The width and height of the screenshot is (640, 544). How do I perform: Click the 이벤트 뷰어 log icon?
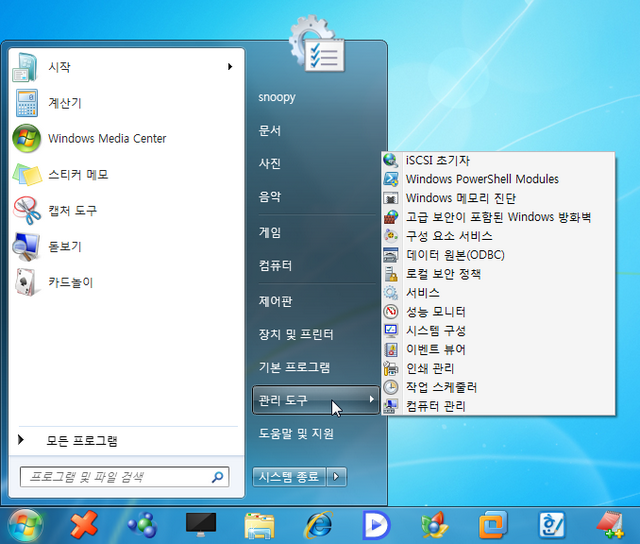pos(391,349)
